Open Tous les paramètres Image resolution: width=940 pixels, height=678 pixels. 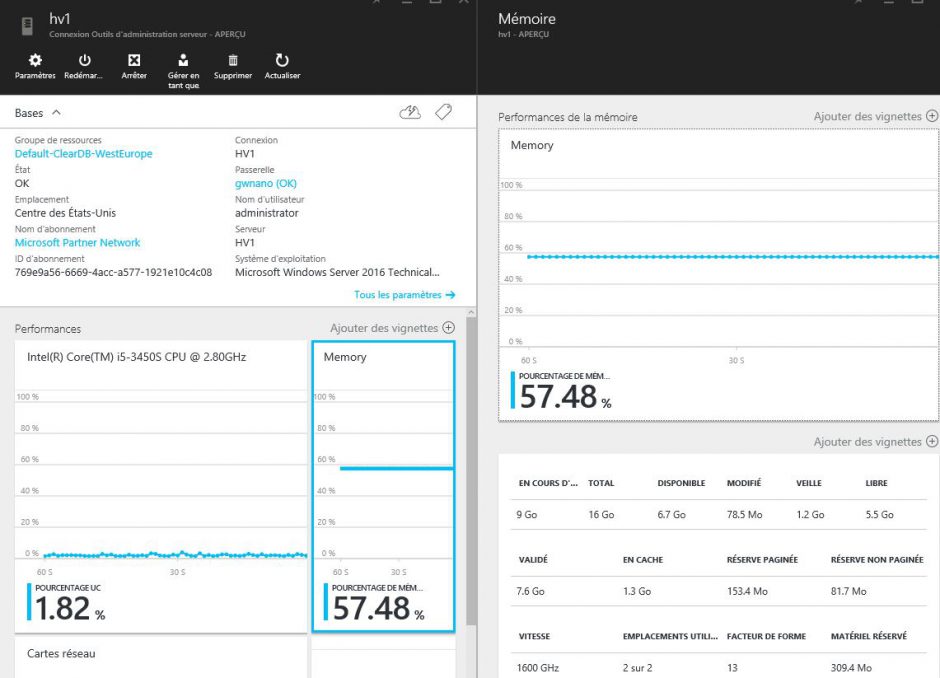[404, 295]
